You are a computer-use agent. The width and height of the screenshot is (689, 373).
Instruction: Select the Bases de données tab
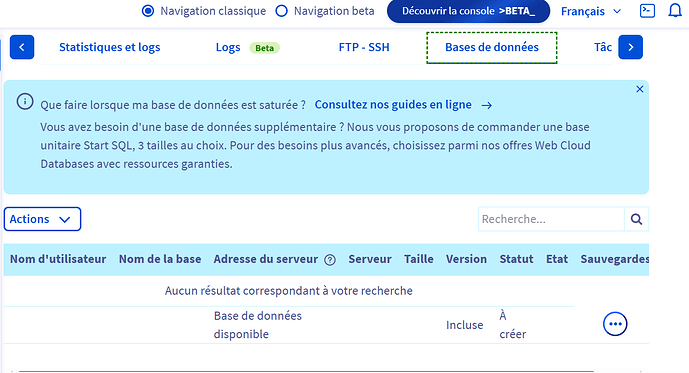pos(492,47)
